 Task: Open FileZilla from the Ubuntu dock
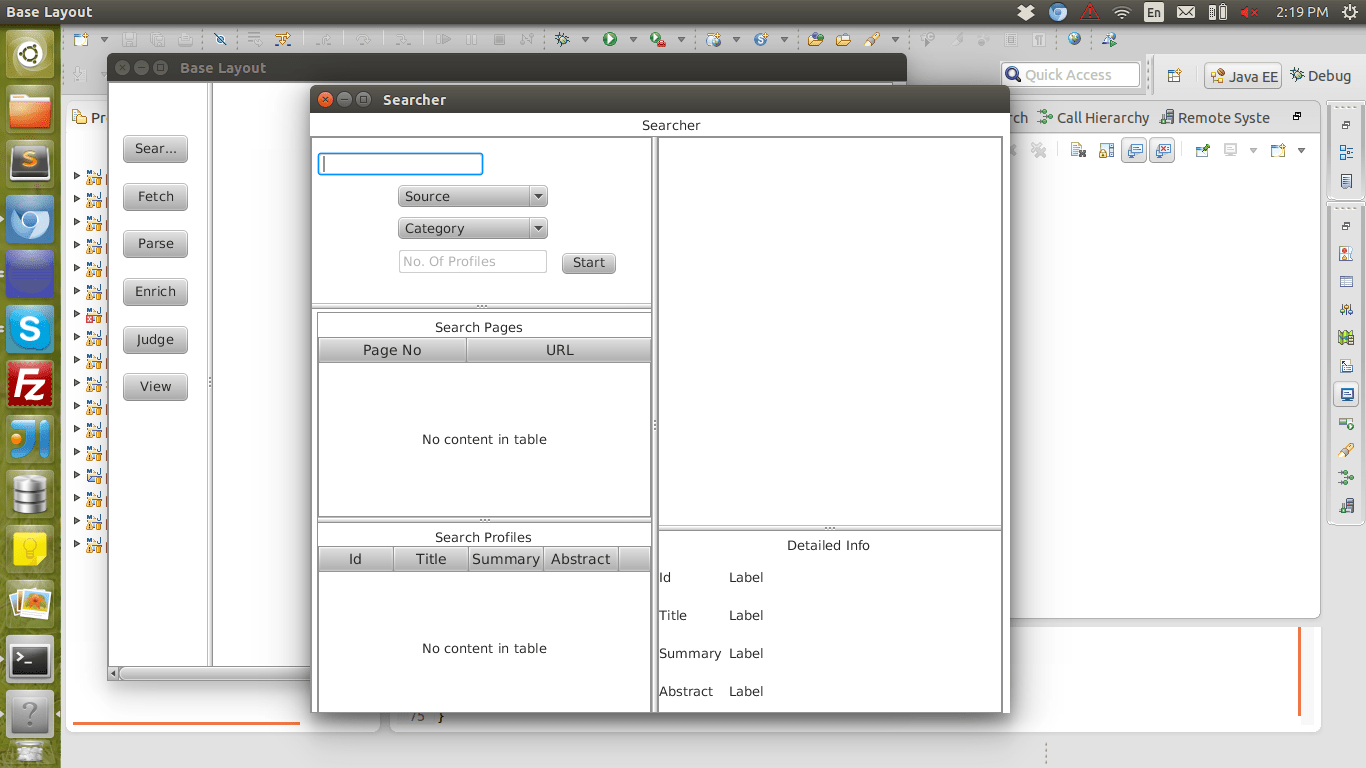30,386
